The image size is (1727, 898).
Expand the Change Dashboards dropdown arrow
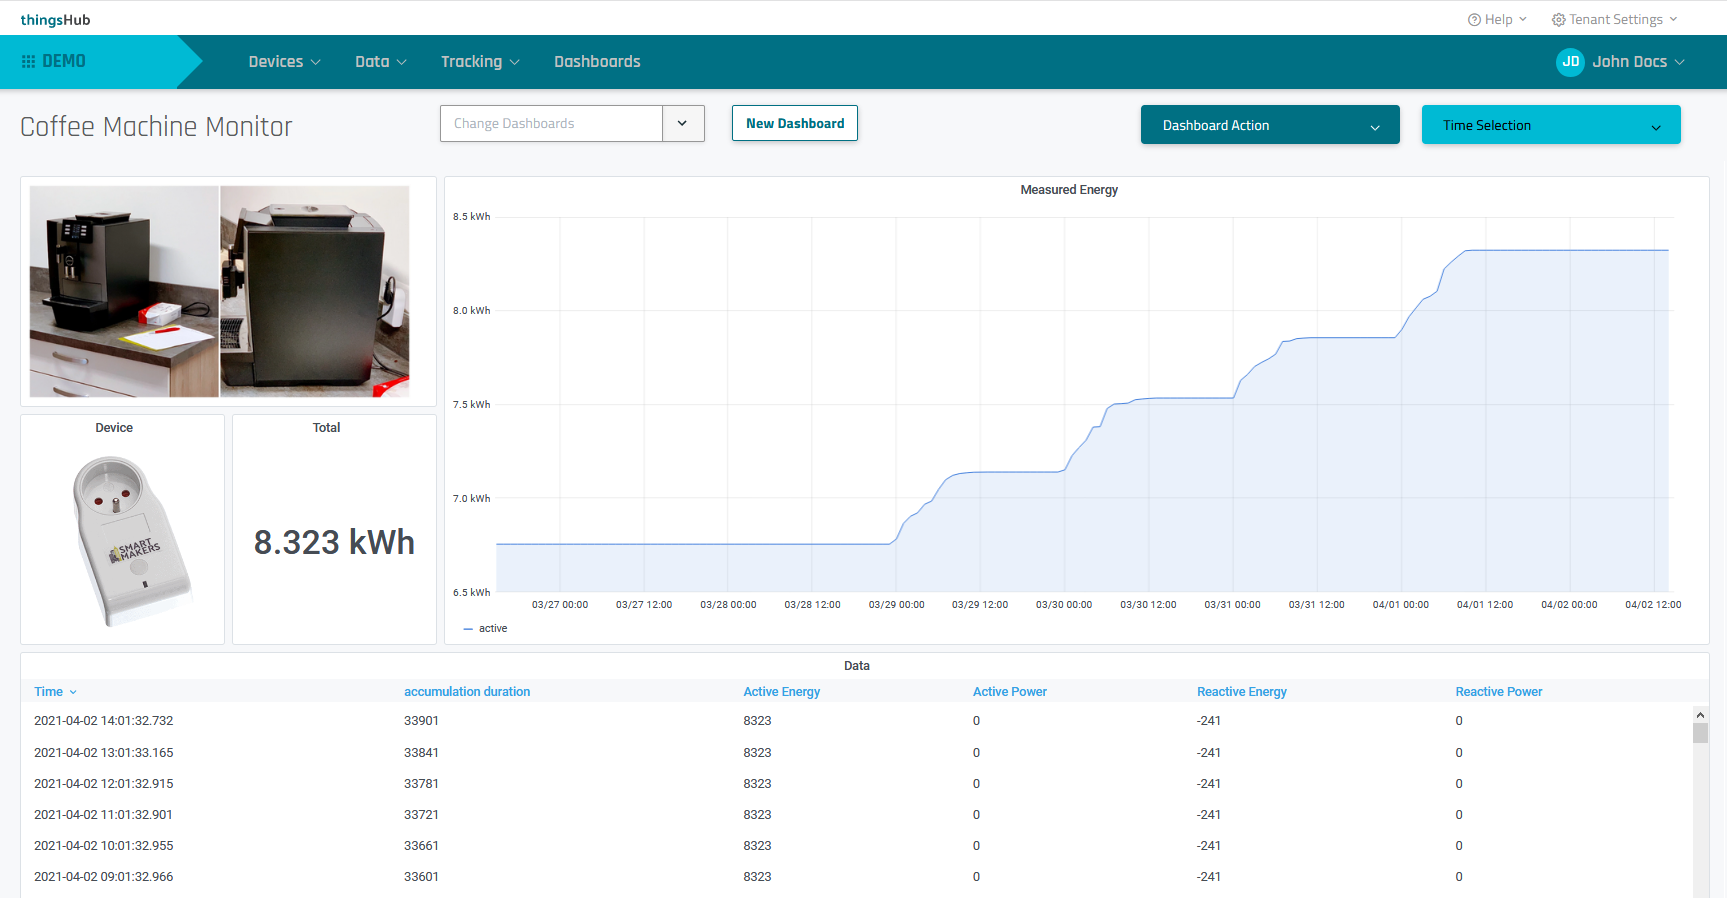tap(682, 124)
